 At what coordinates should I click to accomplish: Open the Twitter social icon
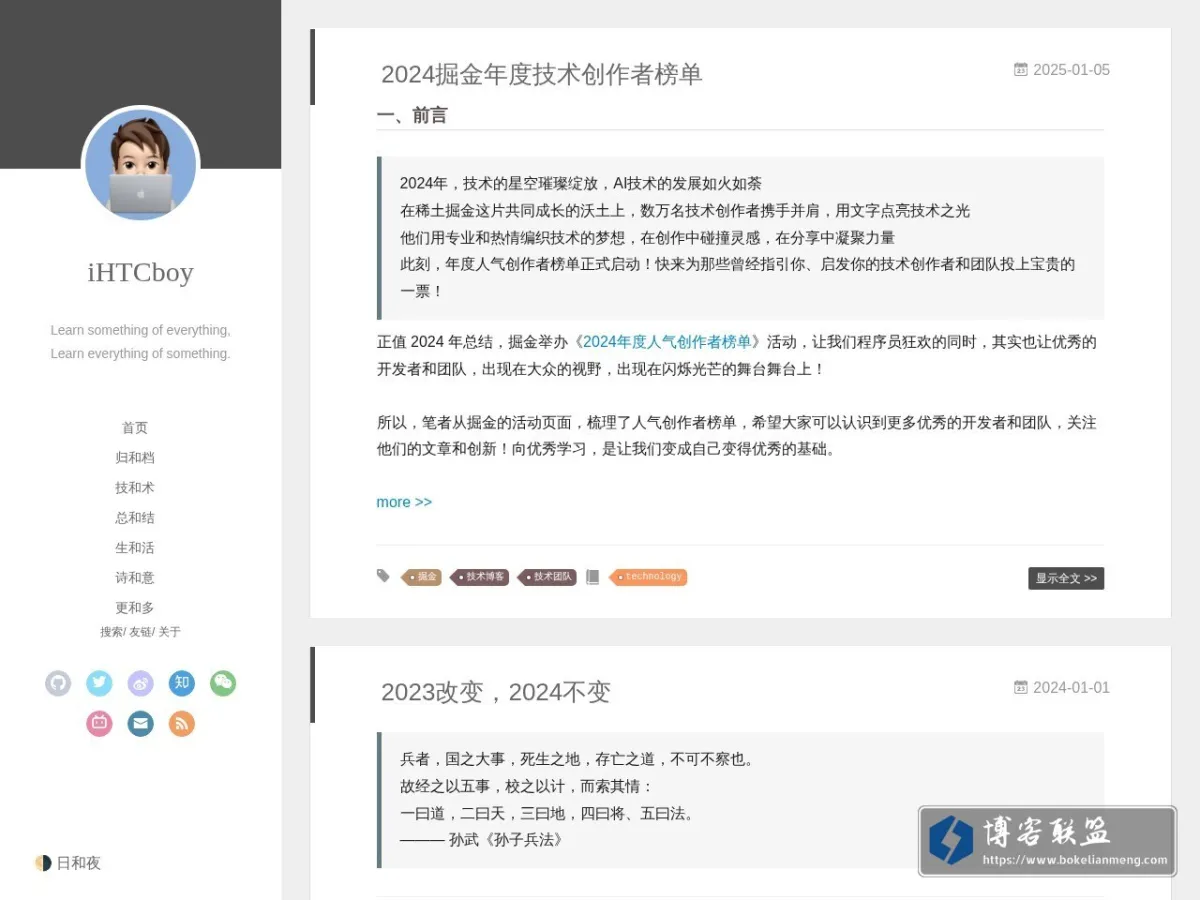click(x=99, y=683)
